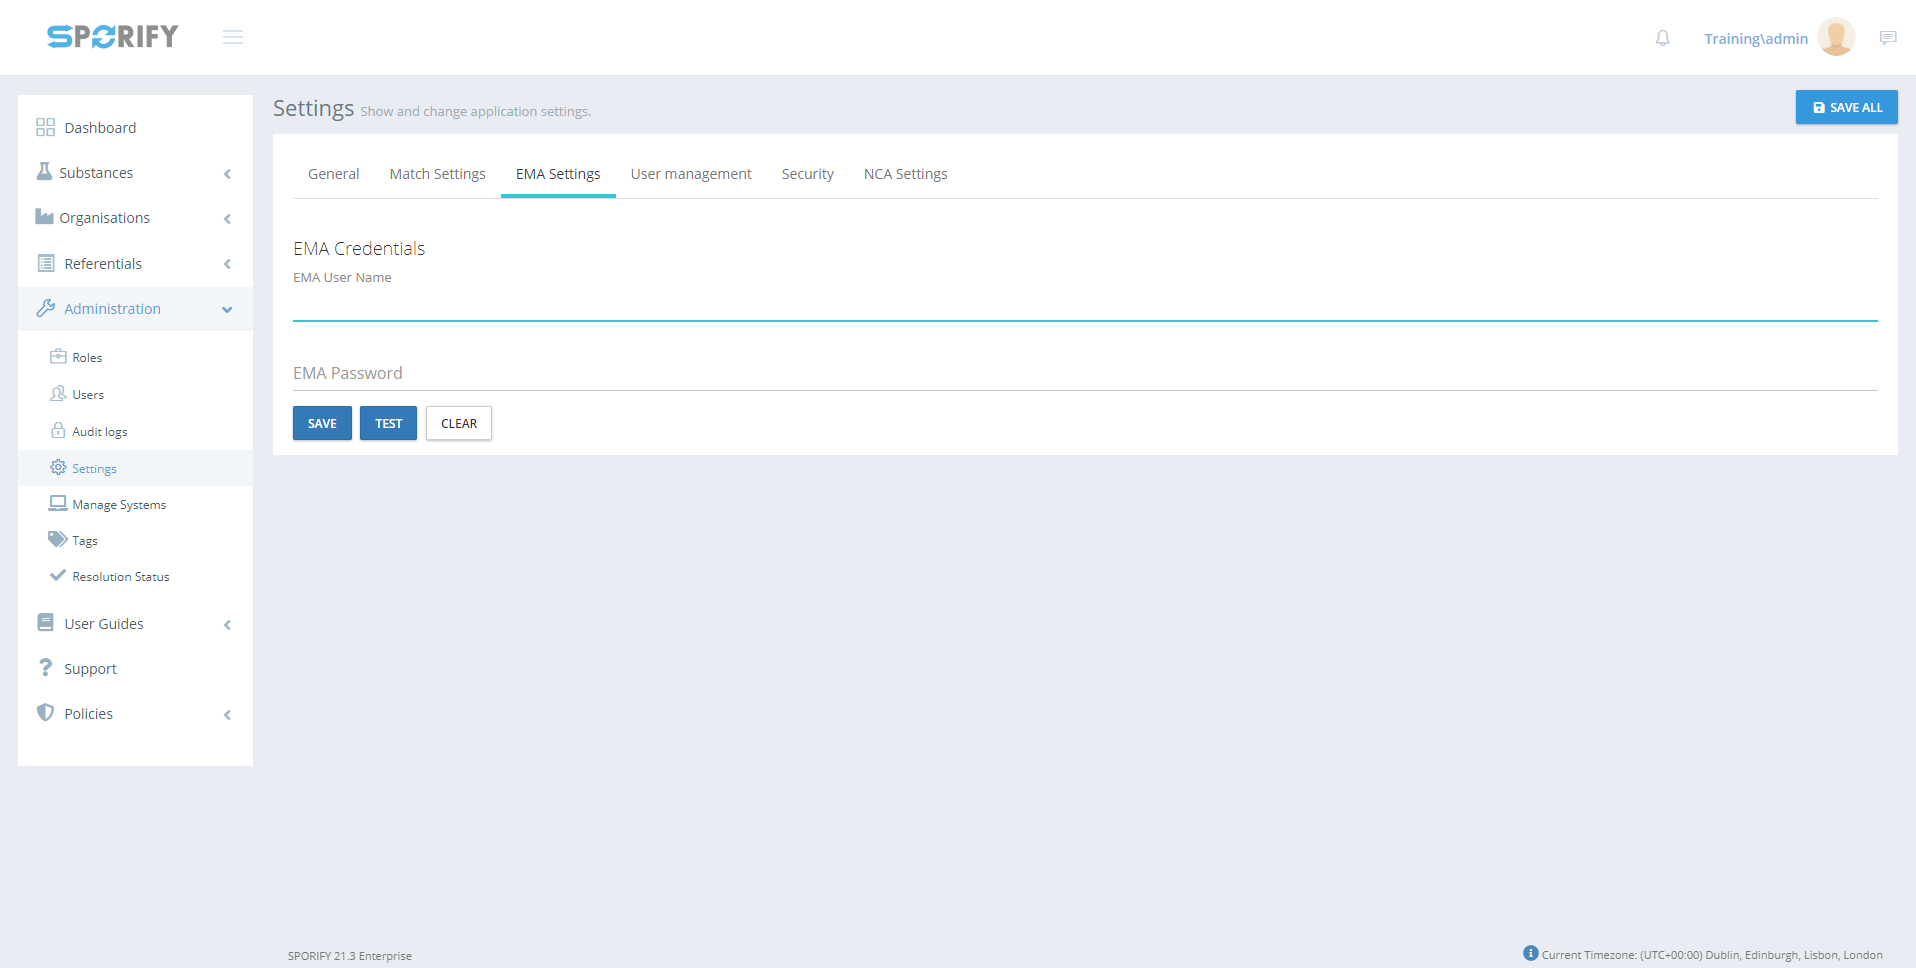
Task: Click the Test credentials button
Action: 388,423
